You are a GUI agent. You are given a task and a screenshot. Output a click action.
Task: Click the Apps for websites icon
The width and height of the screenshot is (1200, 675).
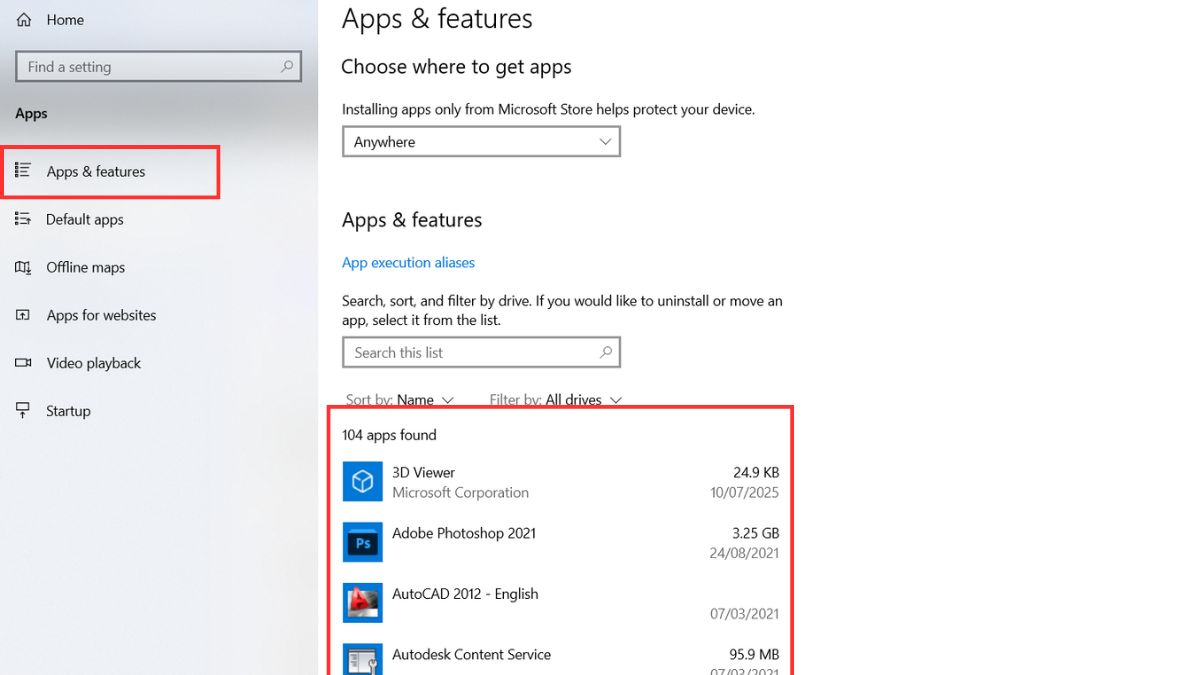[x=23, y=315]
